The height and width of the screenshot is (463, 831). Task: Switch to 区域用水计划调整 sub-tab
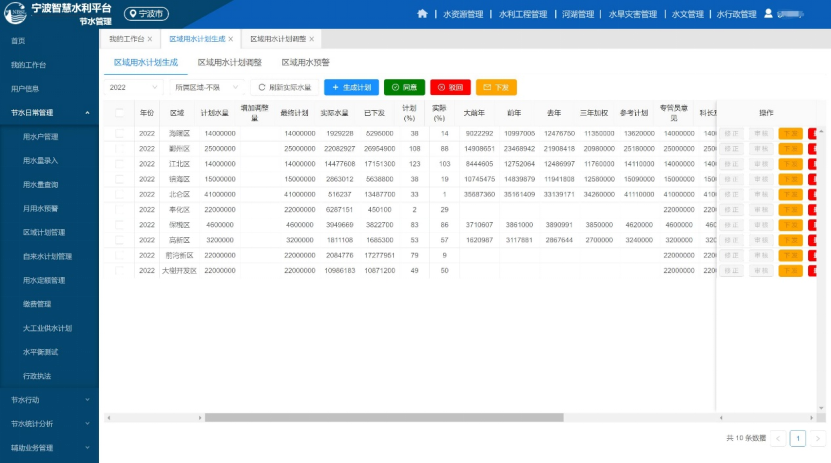229,63
